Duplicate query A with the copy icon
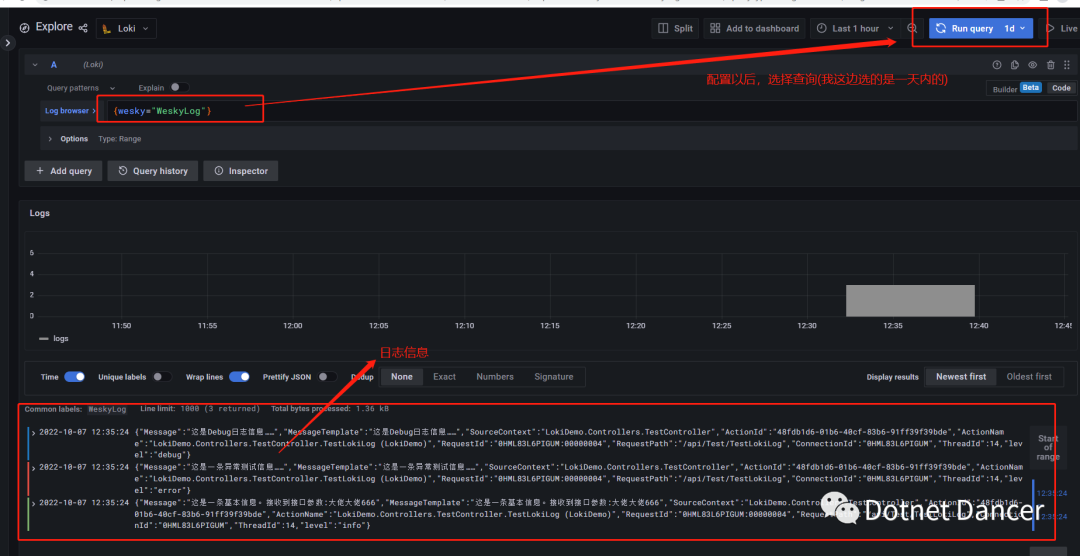The width and height of the screenshot is (1080, 556). pyautogui.click(x=1015, y=65)
